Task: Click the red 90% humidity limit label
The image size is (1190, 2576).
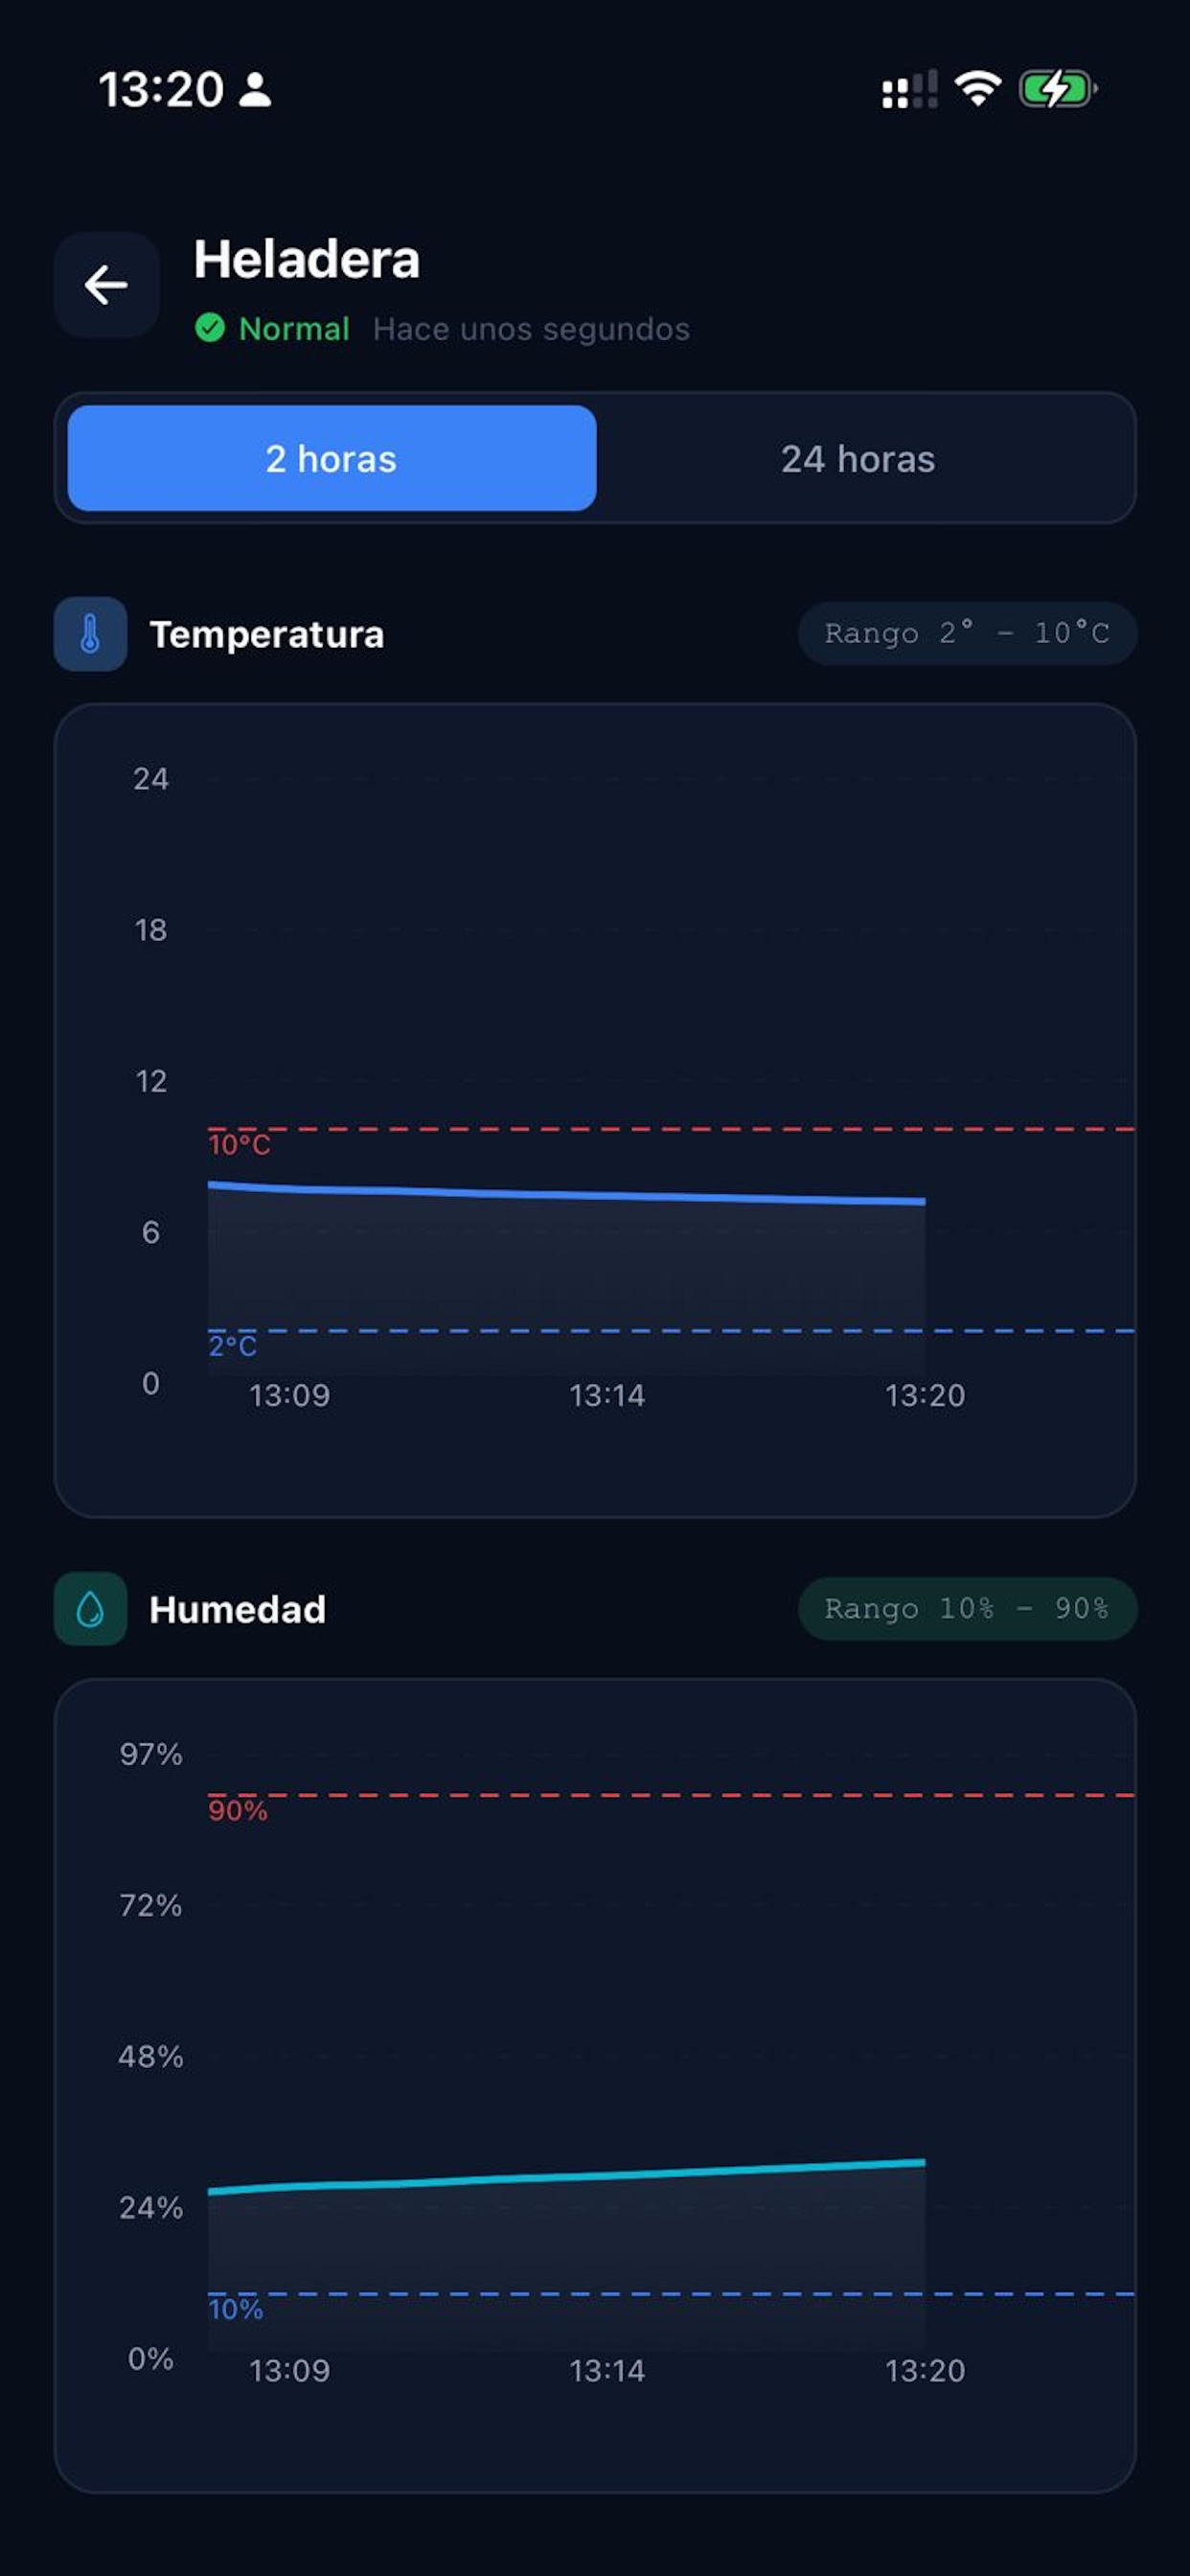Action: [238, 1811]
